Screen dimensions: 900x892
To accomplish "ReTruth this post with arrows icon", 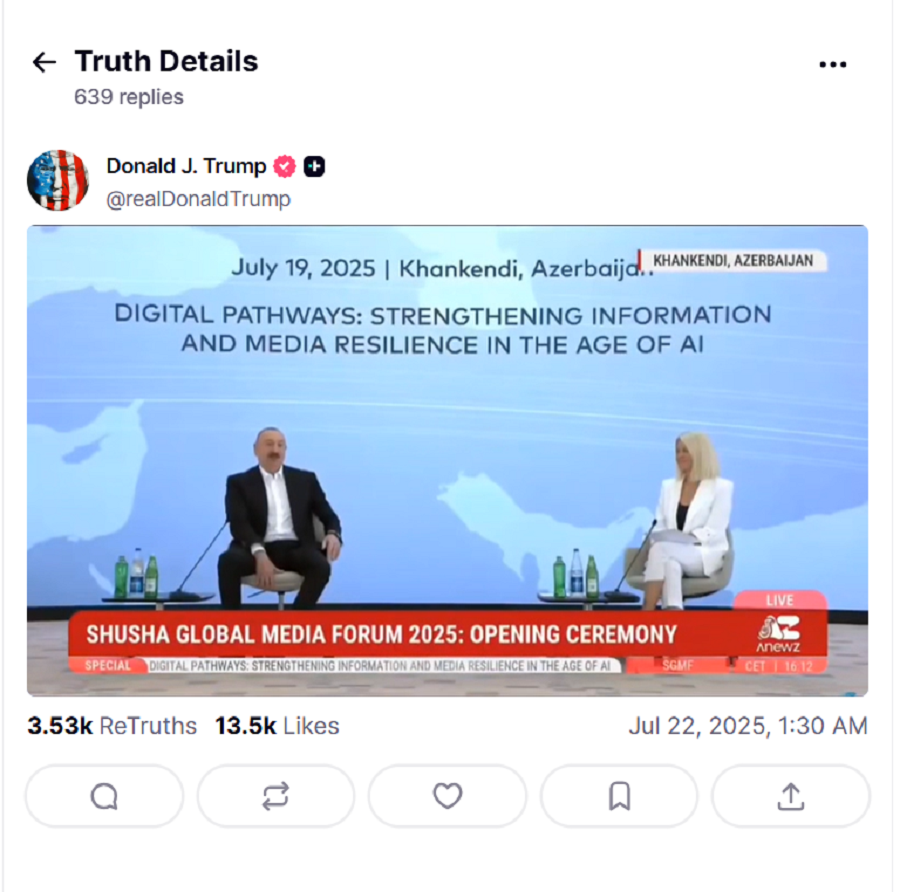I will (276, 796).
